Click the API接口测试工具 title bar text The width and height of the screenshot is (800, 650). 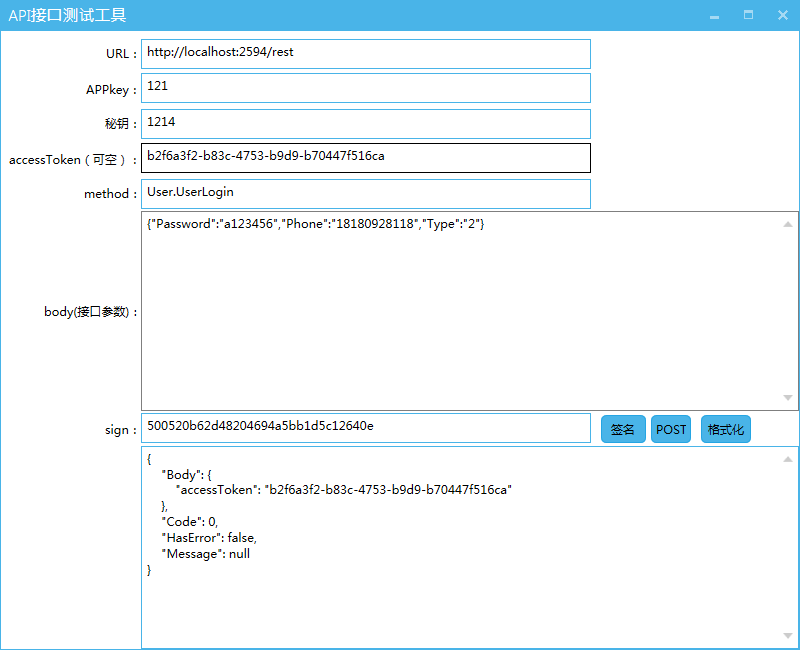(67, 16)
